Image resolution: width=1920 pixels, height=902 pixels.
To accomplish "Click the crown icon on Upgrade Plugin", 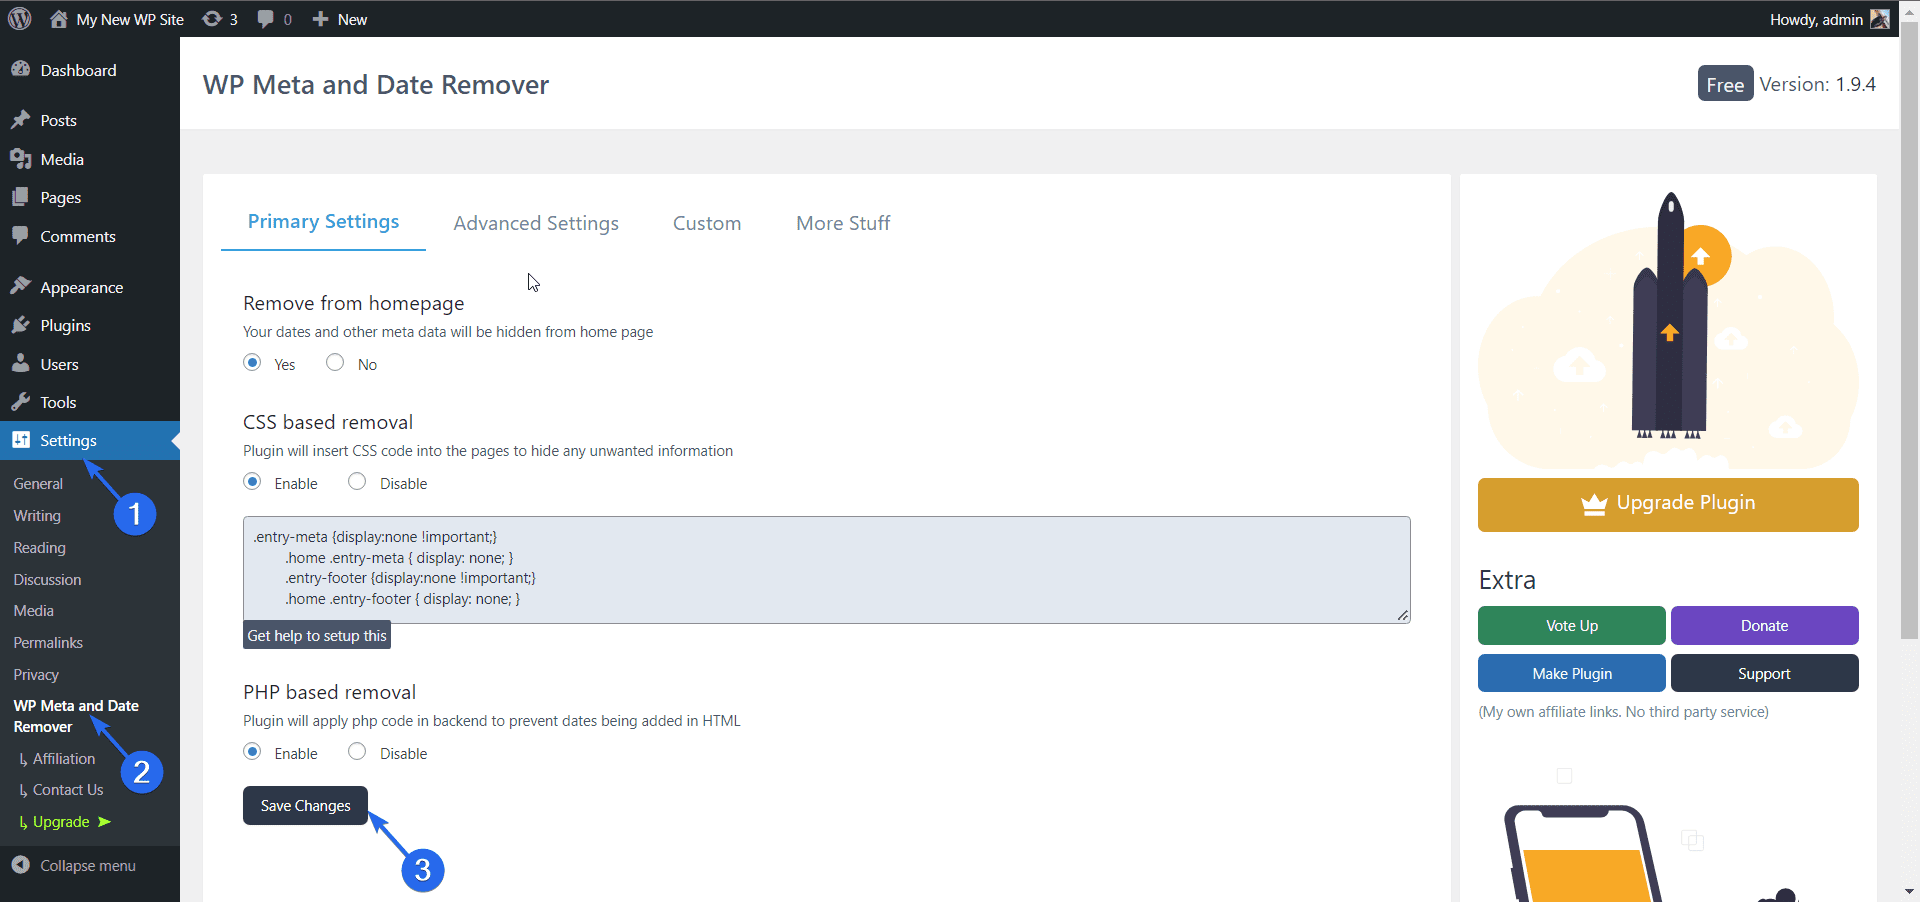I will (1594, 504).
